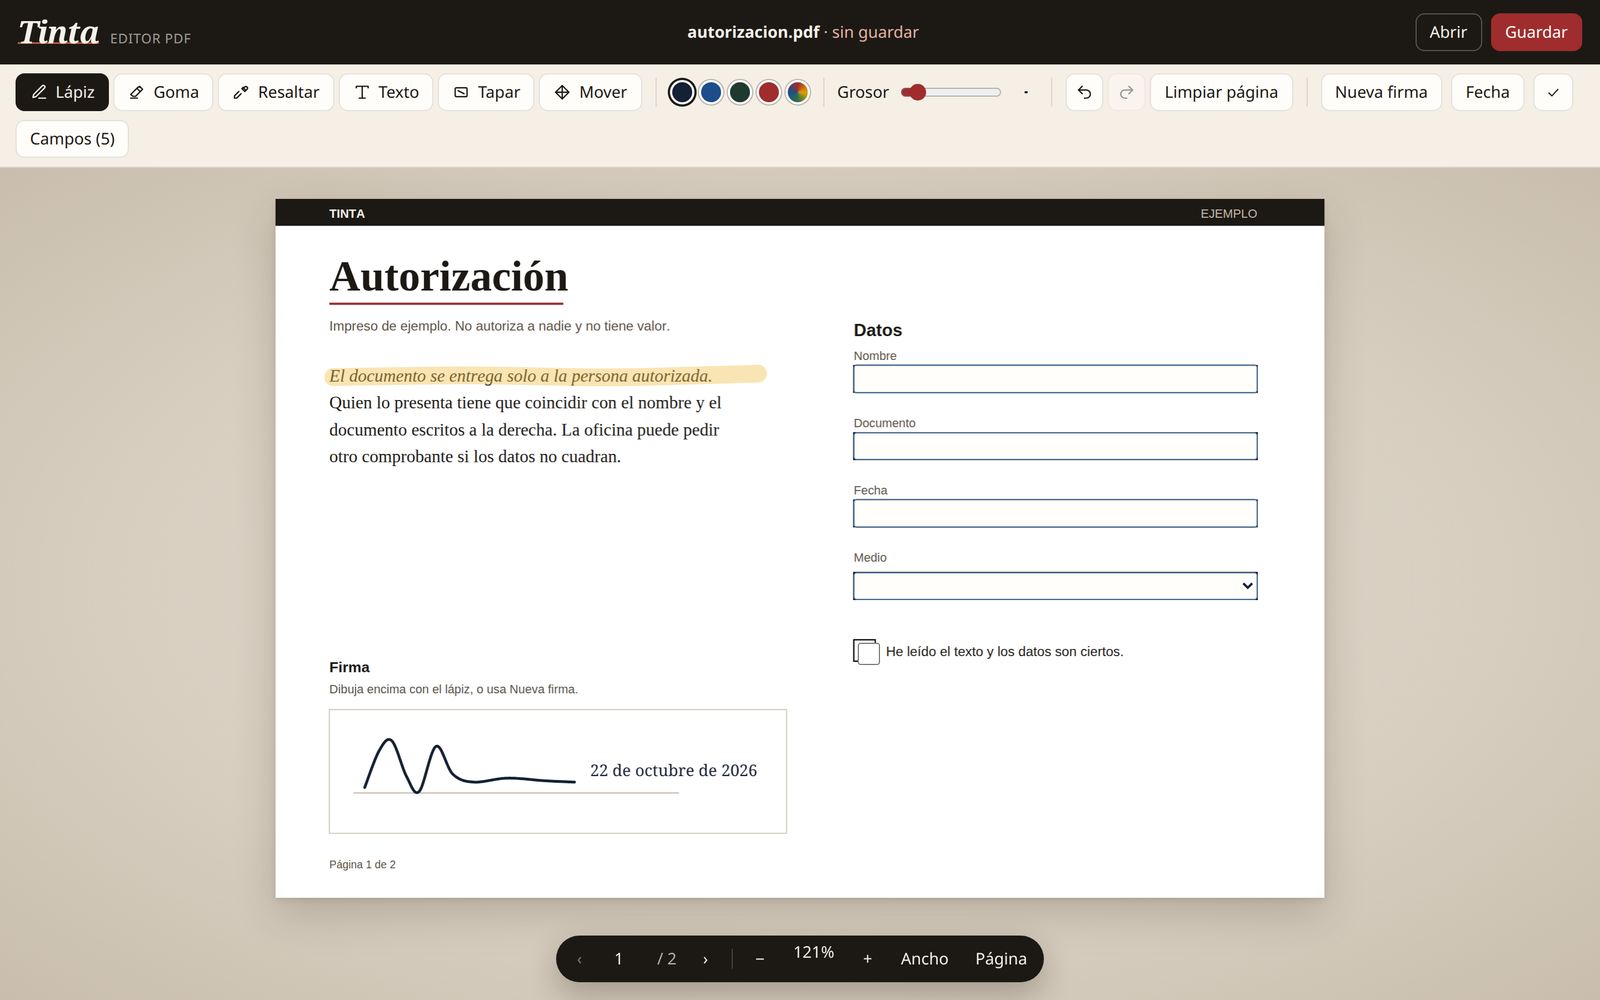Click the Autorización heading
This screenshot has width=1600, height=1000.
point(448,277)
